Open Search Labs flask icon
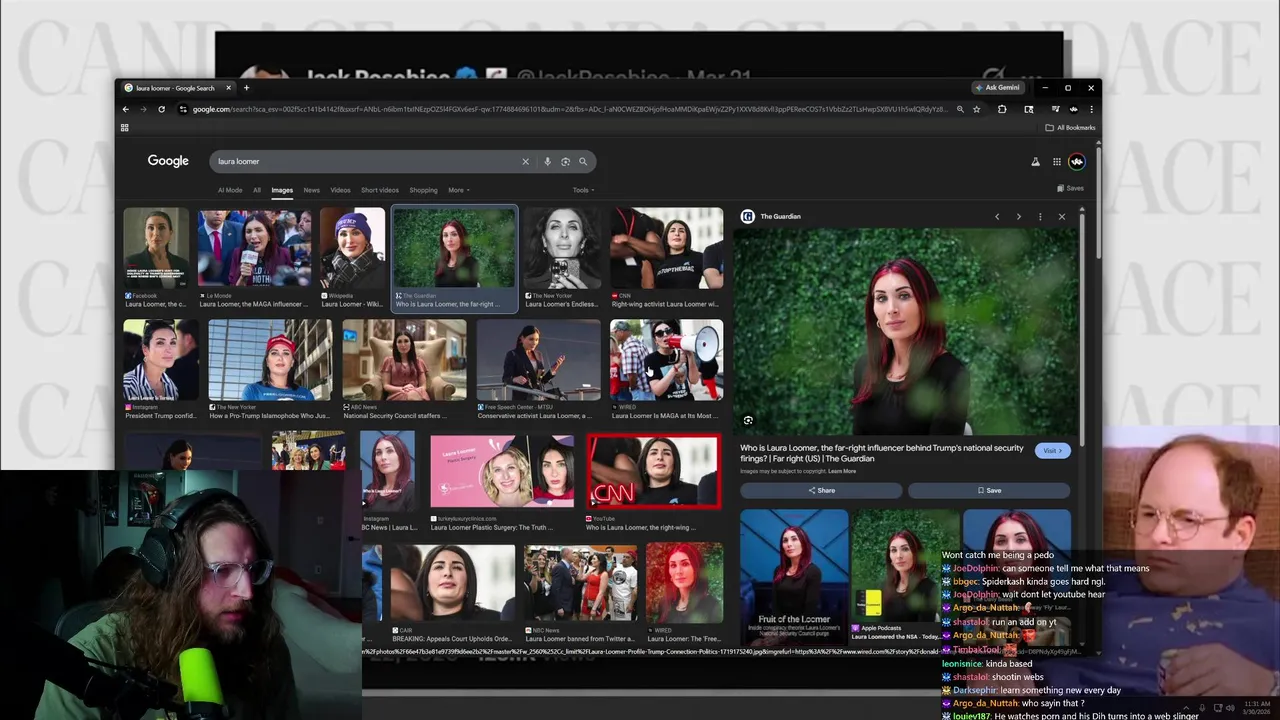Image resolution: width=1280 pixels, height=720 pixels. click(x=1035, y=161)
